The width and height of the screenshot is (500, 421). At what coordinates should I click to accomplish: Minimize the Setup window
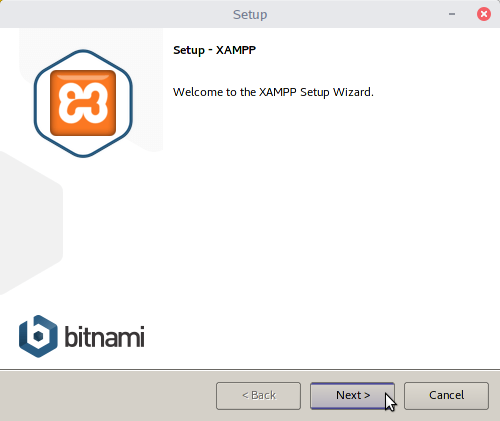(452, 14)
